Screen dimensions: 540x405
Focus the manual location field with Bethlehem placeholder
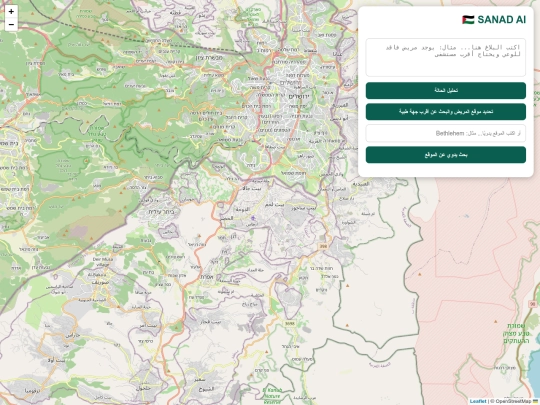(x=446, y=133)
